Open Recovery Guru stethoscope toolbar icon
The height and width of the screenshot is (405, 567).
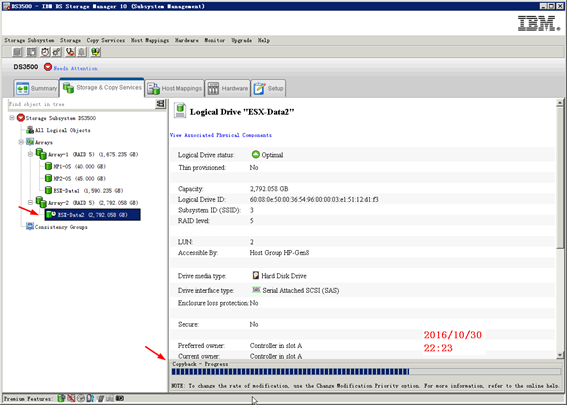point(70,52)
